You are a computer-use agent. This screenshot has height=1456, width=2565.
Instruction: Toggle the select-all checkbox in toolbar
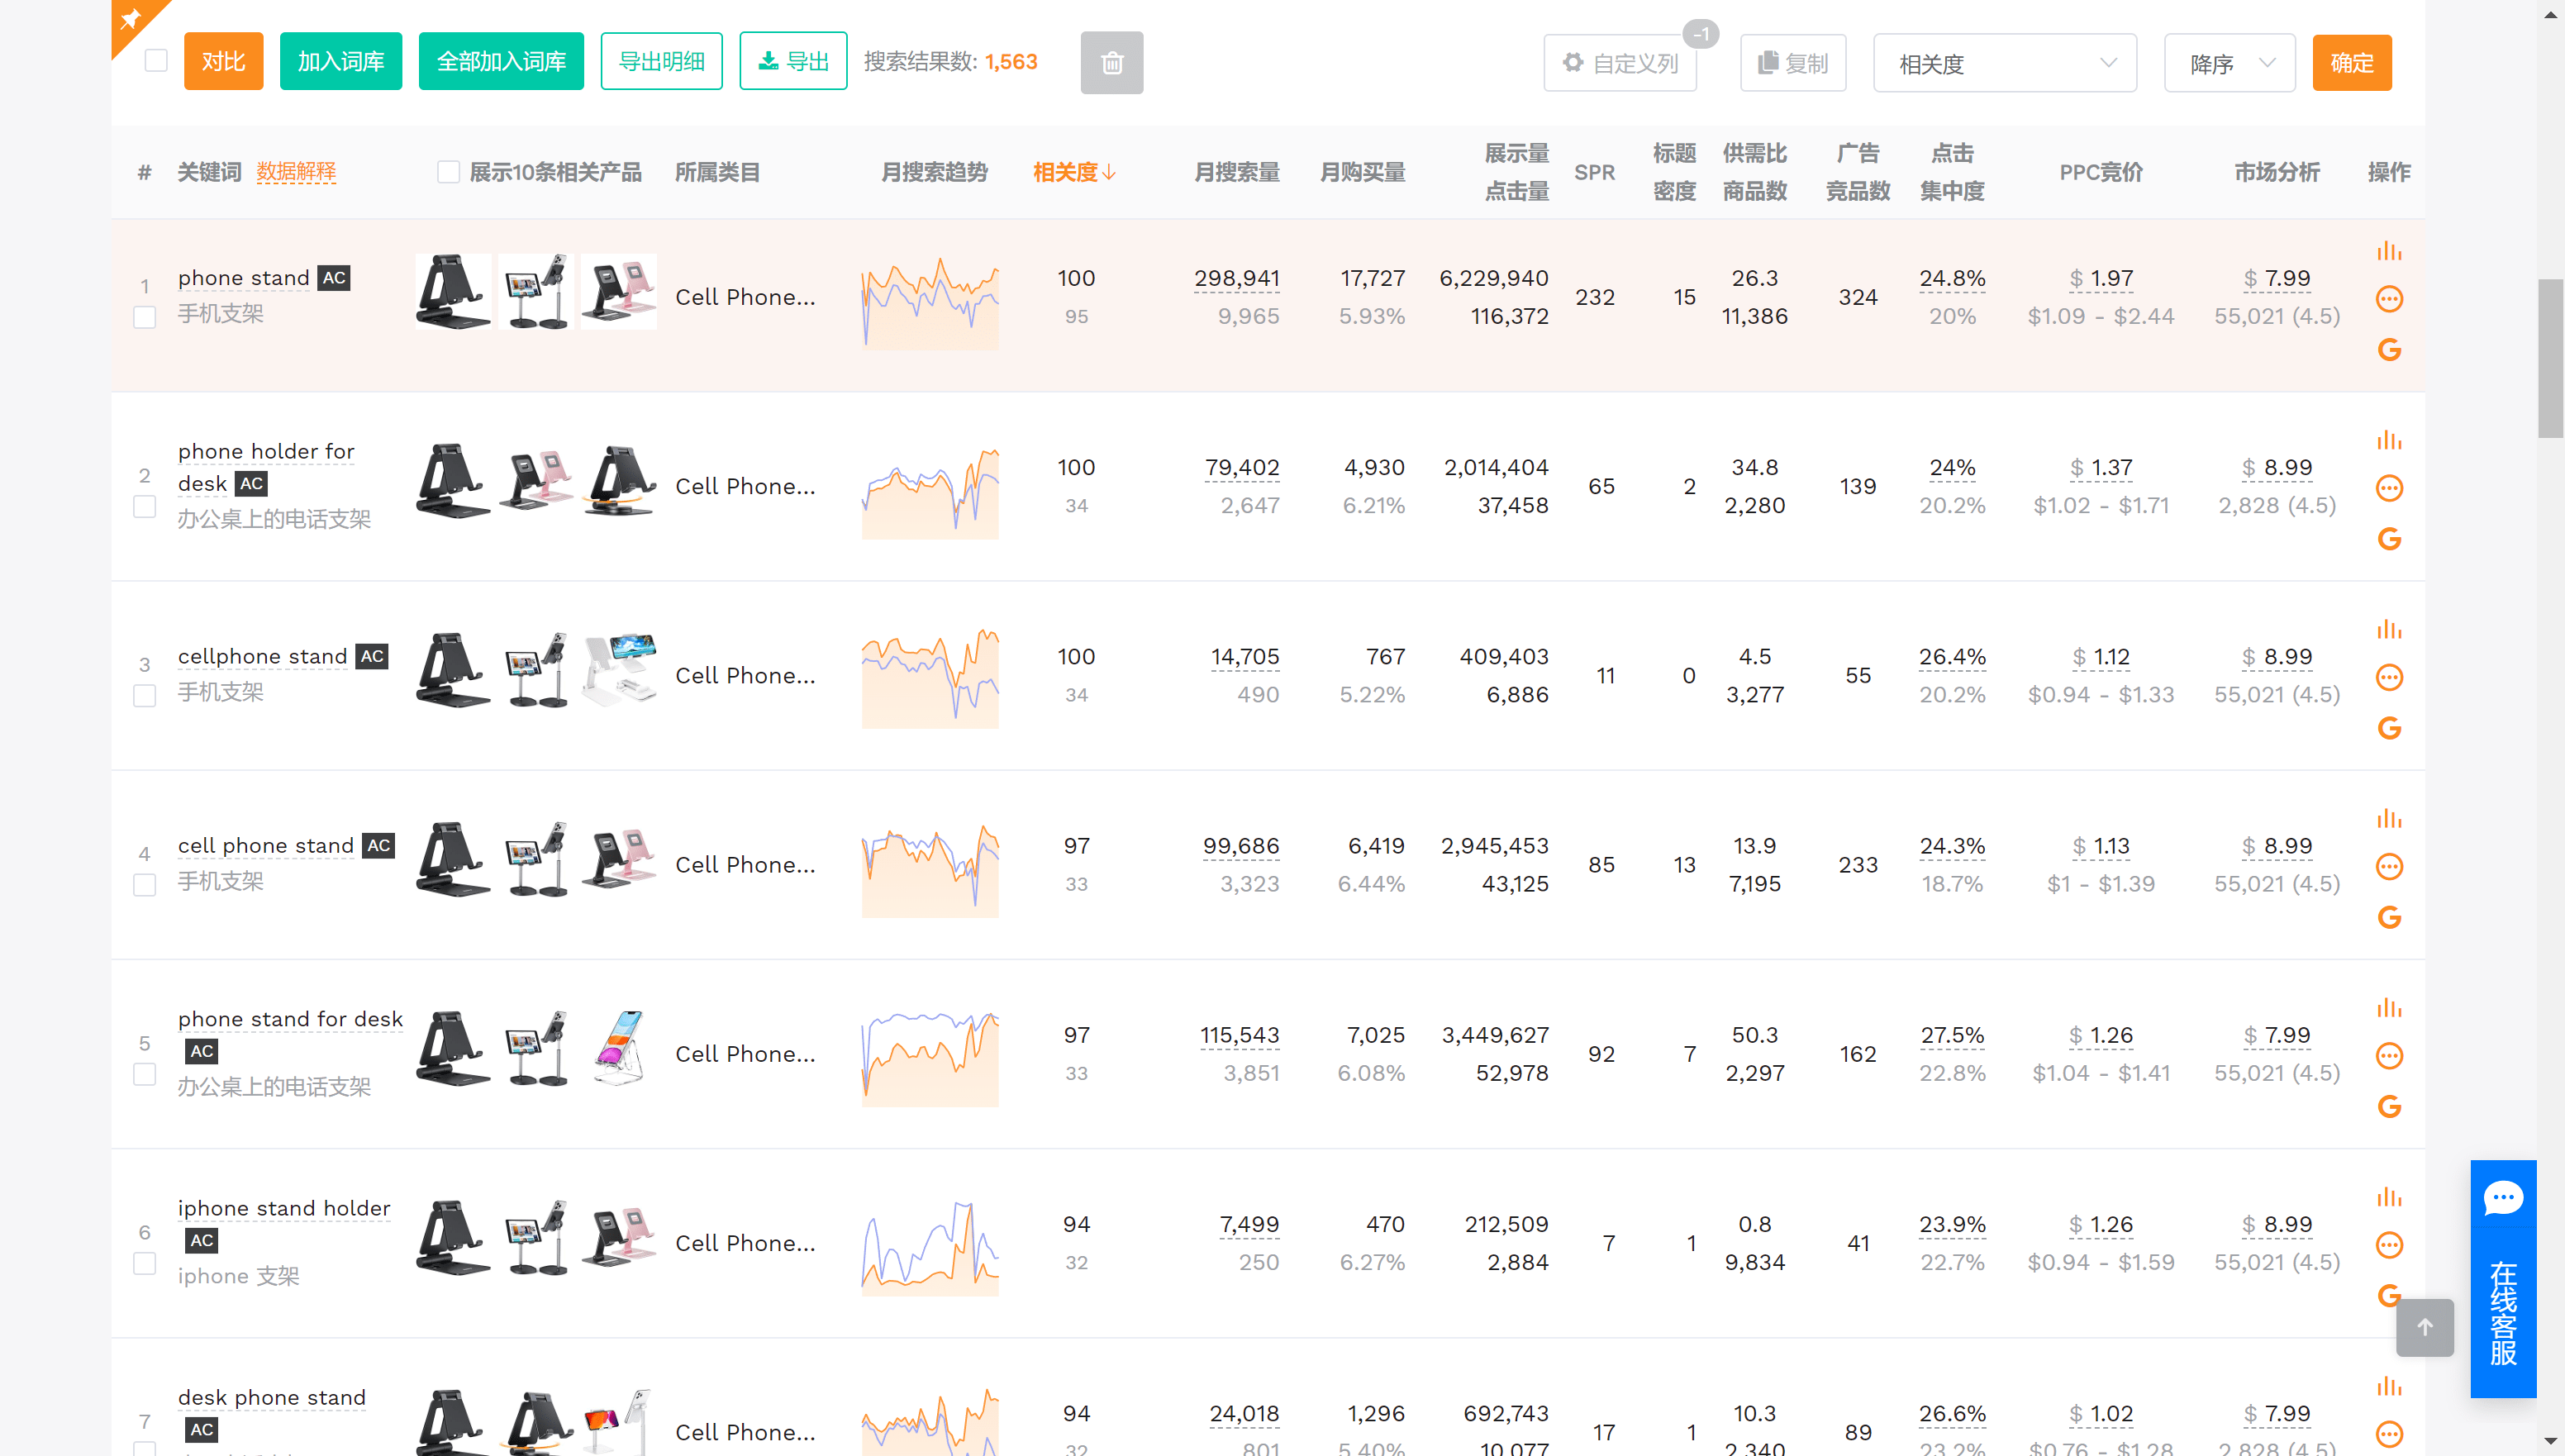tap(156, 61)
